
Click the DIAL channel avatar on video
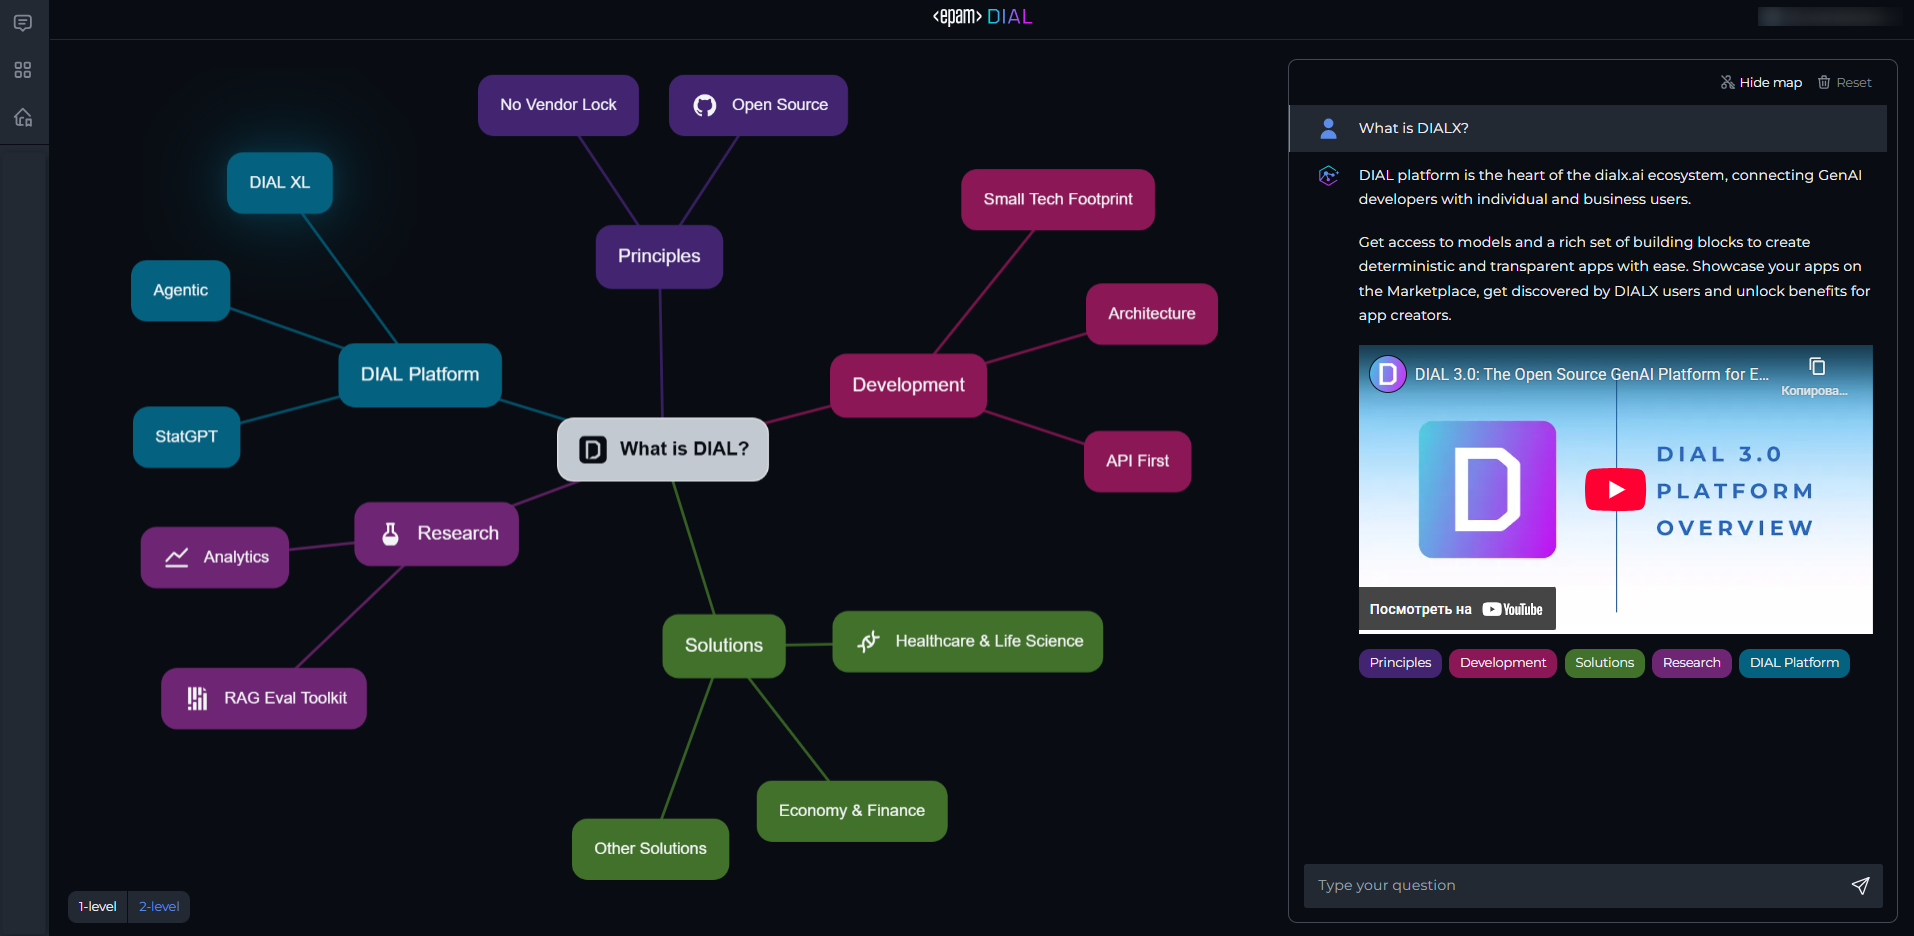pos(1387,375)
